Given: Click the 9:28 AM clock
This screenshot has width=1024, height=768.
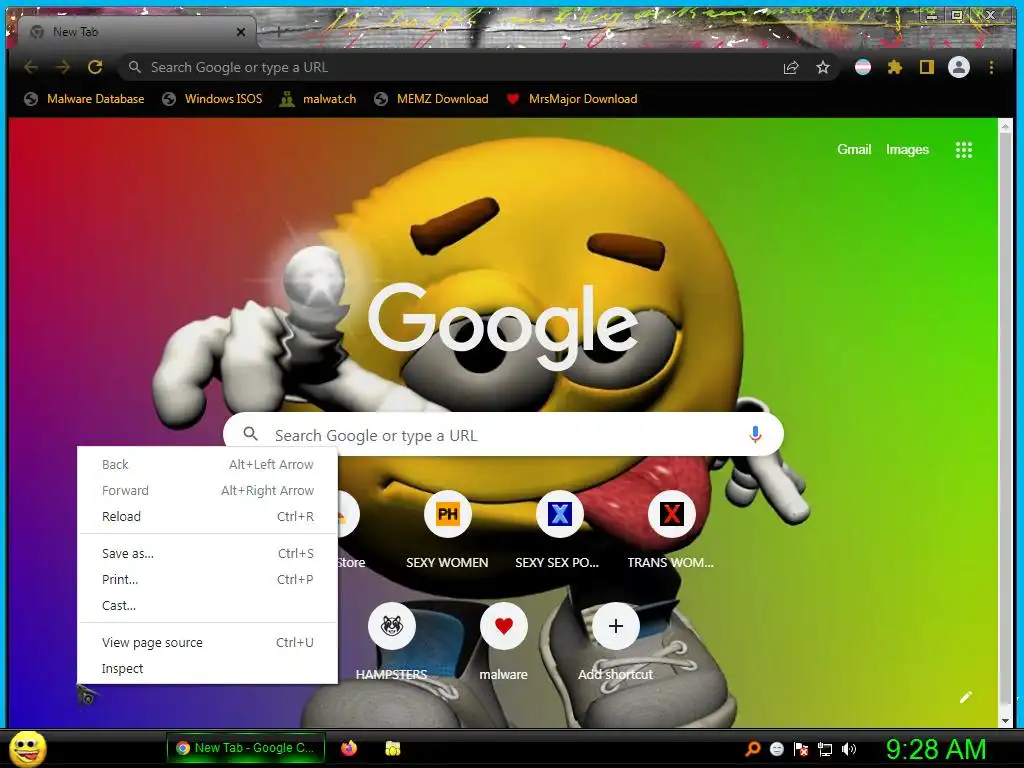Looking at the screenshot, I should (x=935, y=749).
